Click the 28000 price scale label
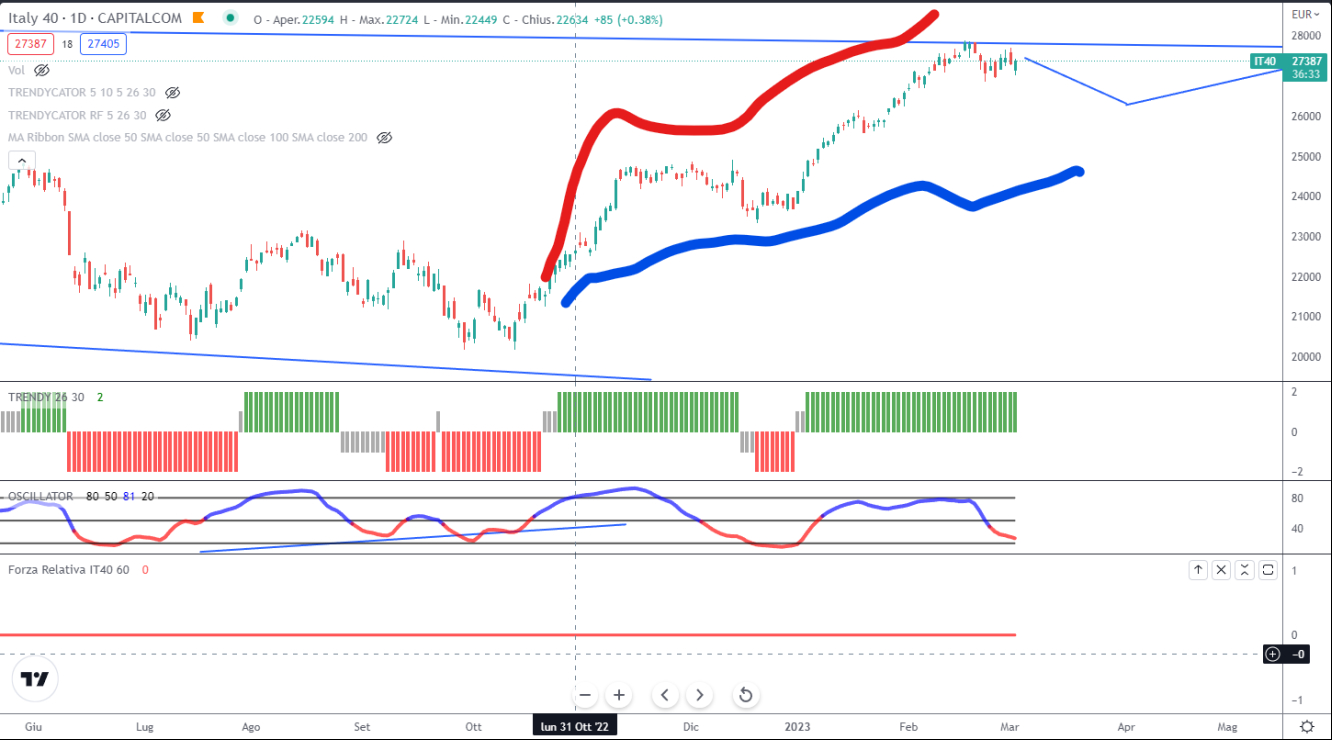This screenshot has width=1332, height=740. point(1306,36)
